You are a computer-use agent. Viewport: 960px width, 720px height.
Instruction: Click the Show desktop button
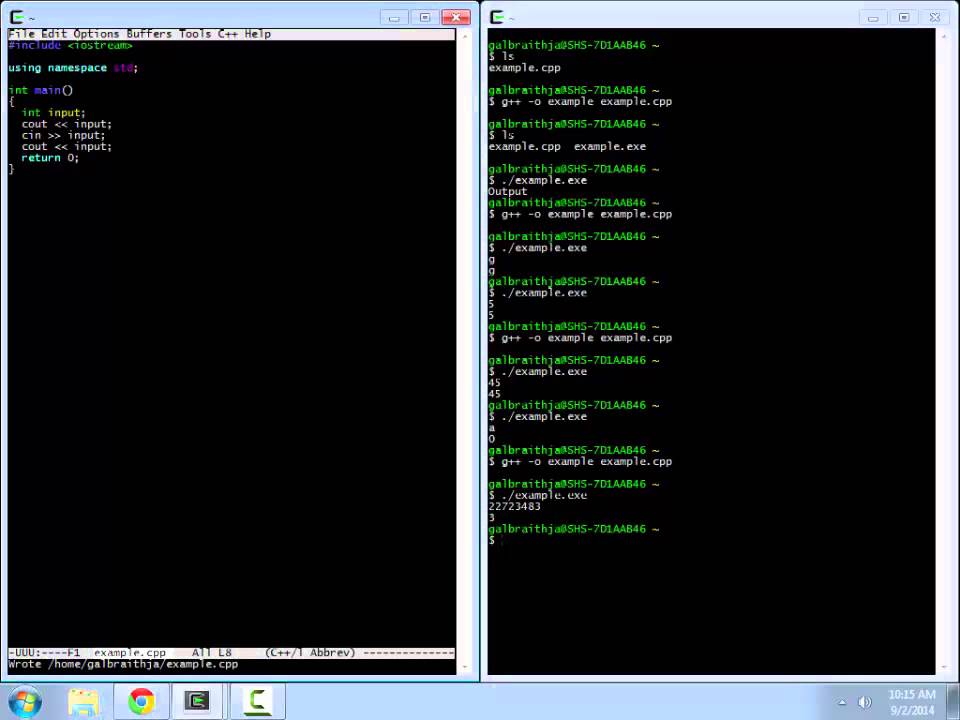(x=954, y=702)
